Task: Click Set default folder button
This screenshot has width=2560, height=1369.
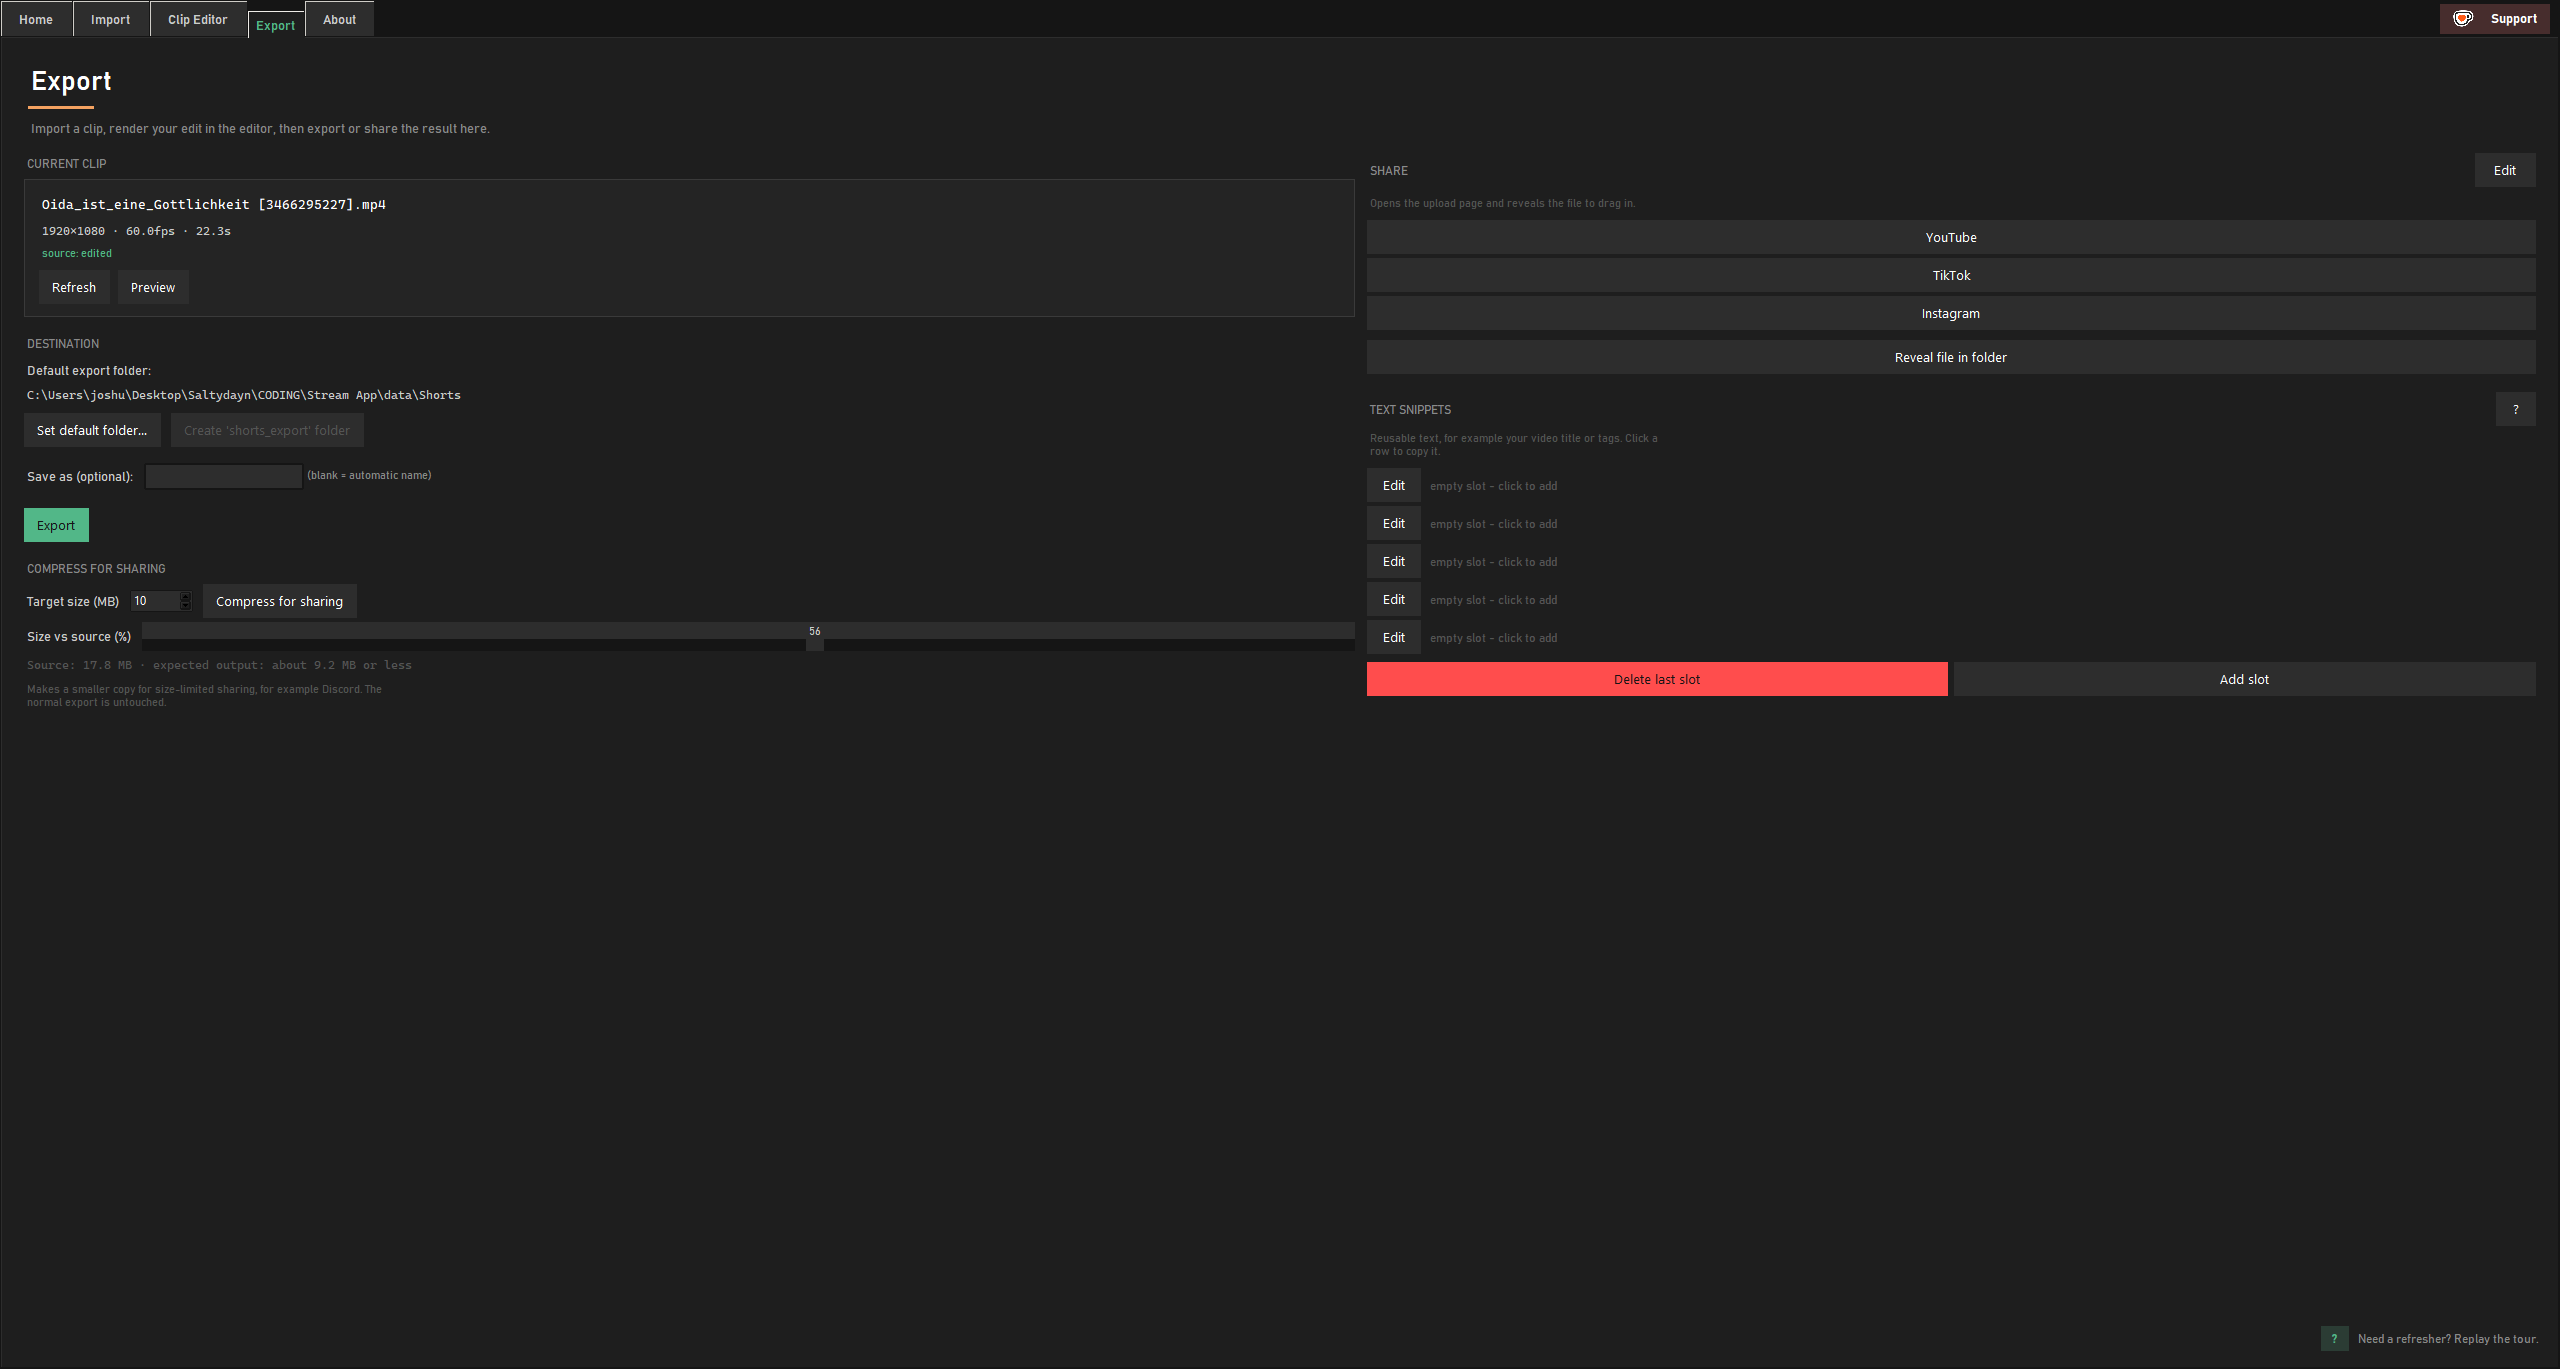Action: tap(92, 430)
